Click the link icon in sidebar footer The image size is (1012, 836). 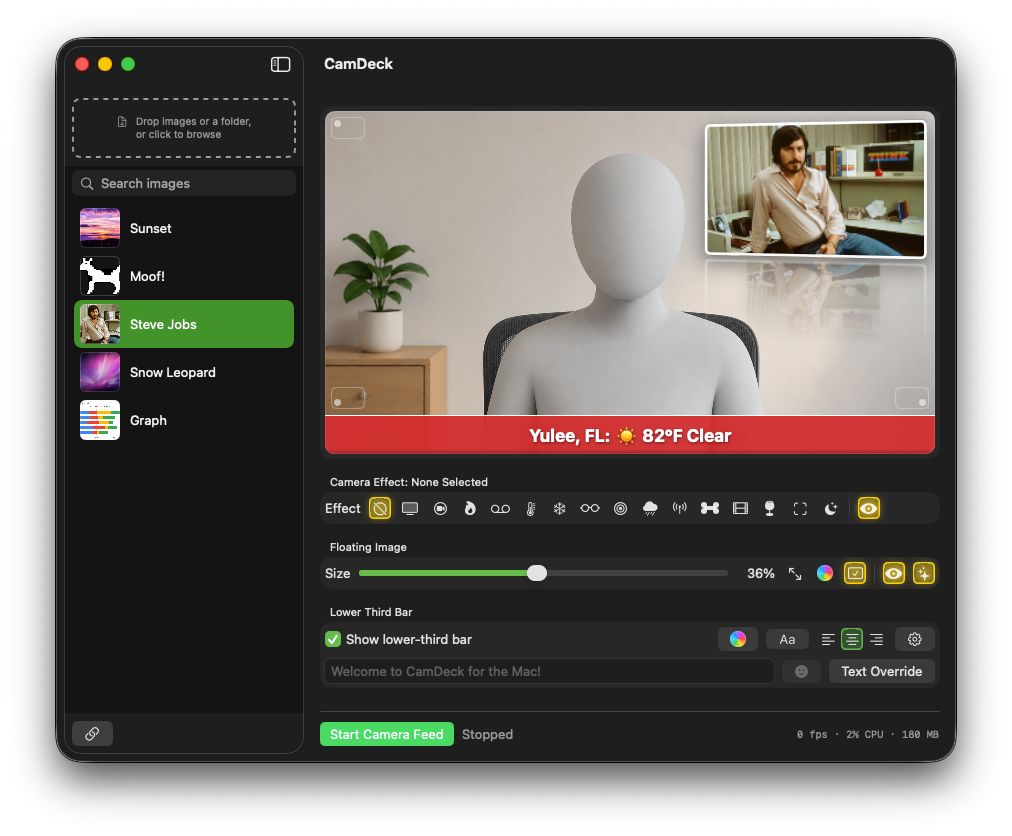pyautogui.click(x=92, y=734)
